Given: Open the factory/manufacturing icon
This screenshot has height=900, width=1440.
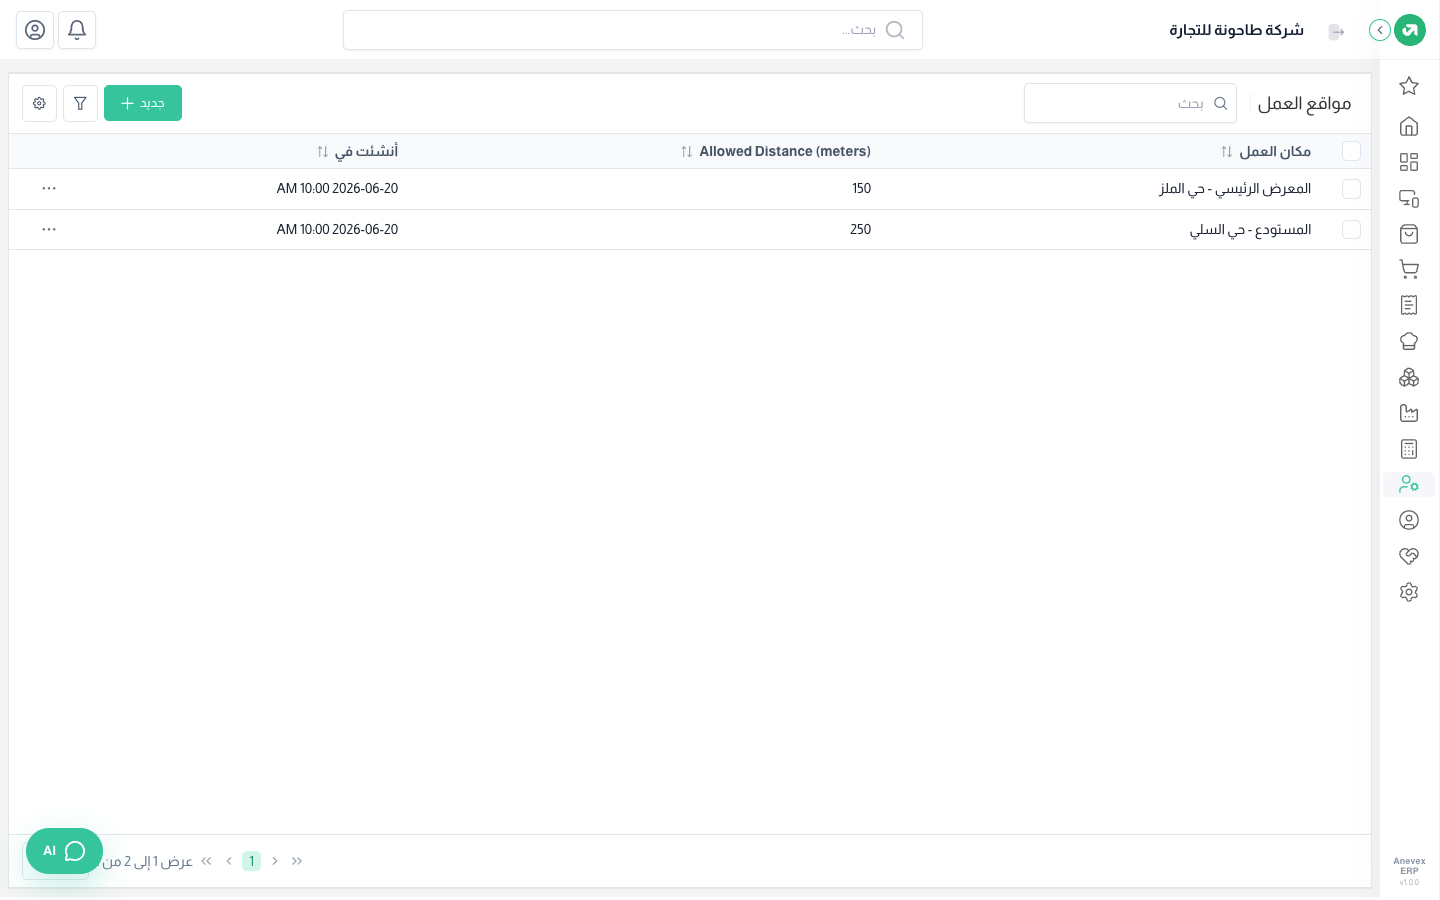Looking at the screenshot, I should pos(1409,413).
